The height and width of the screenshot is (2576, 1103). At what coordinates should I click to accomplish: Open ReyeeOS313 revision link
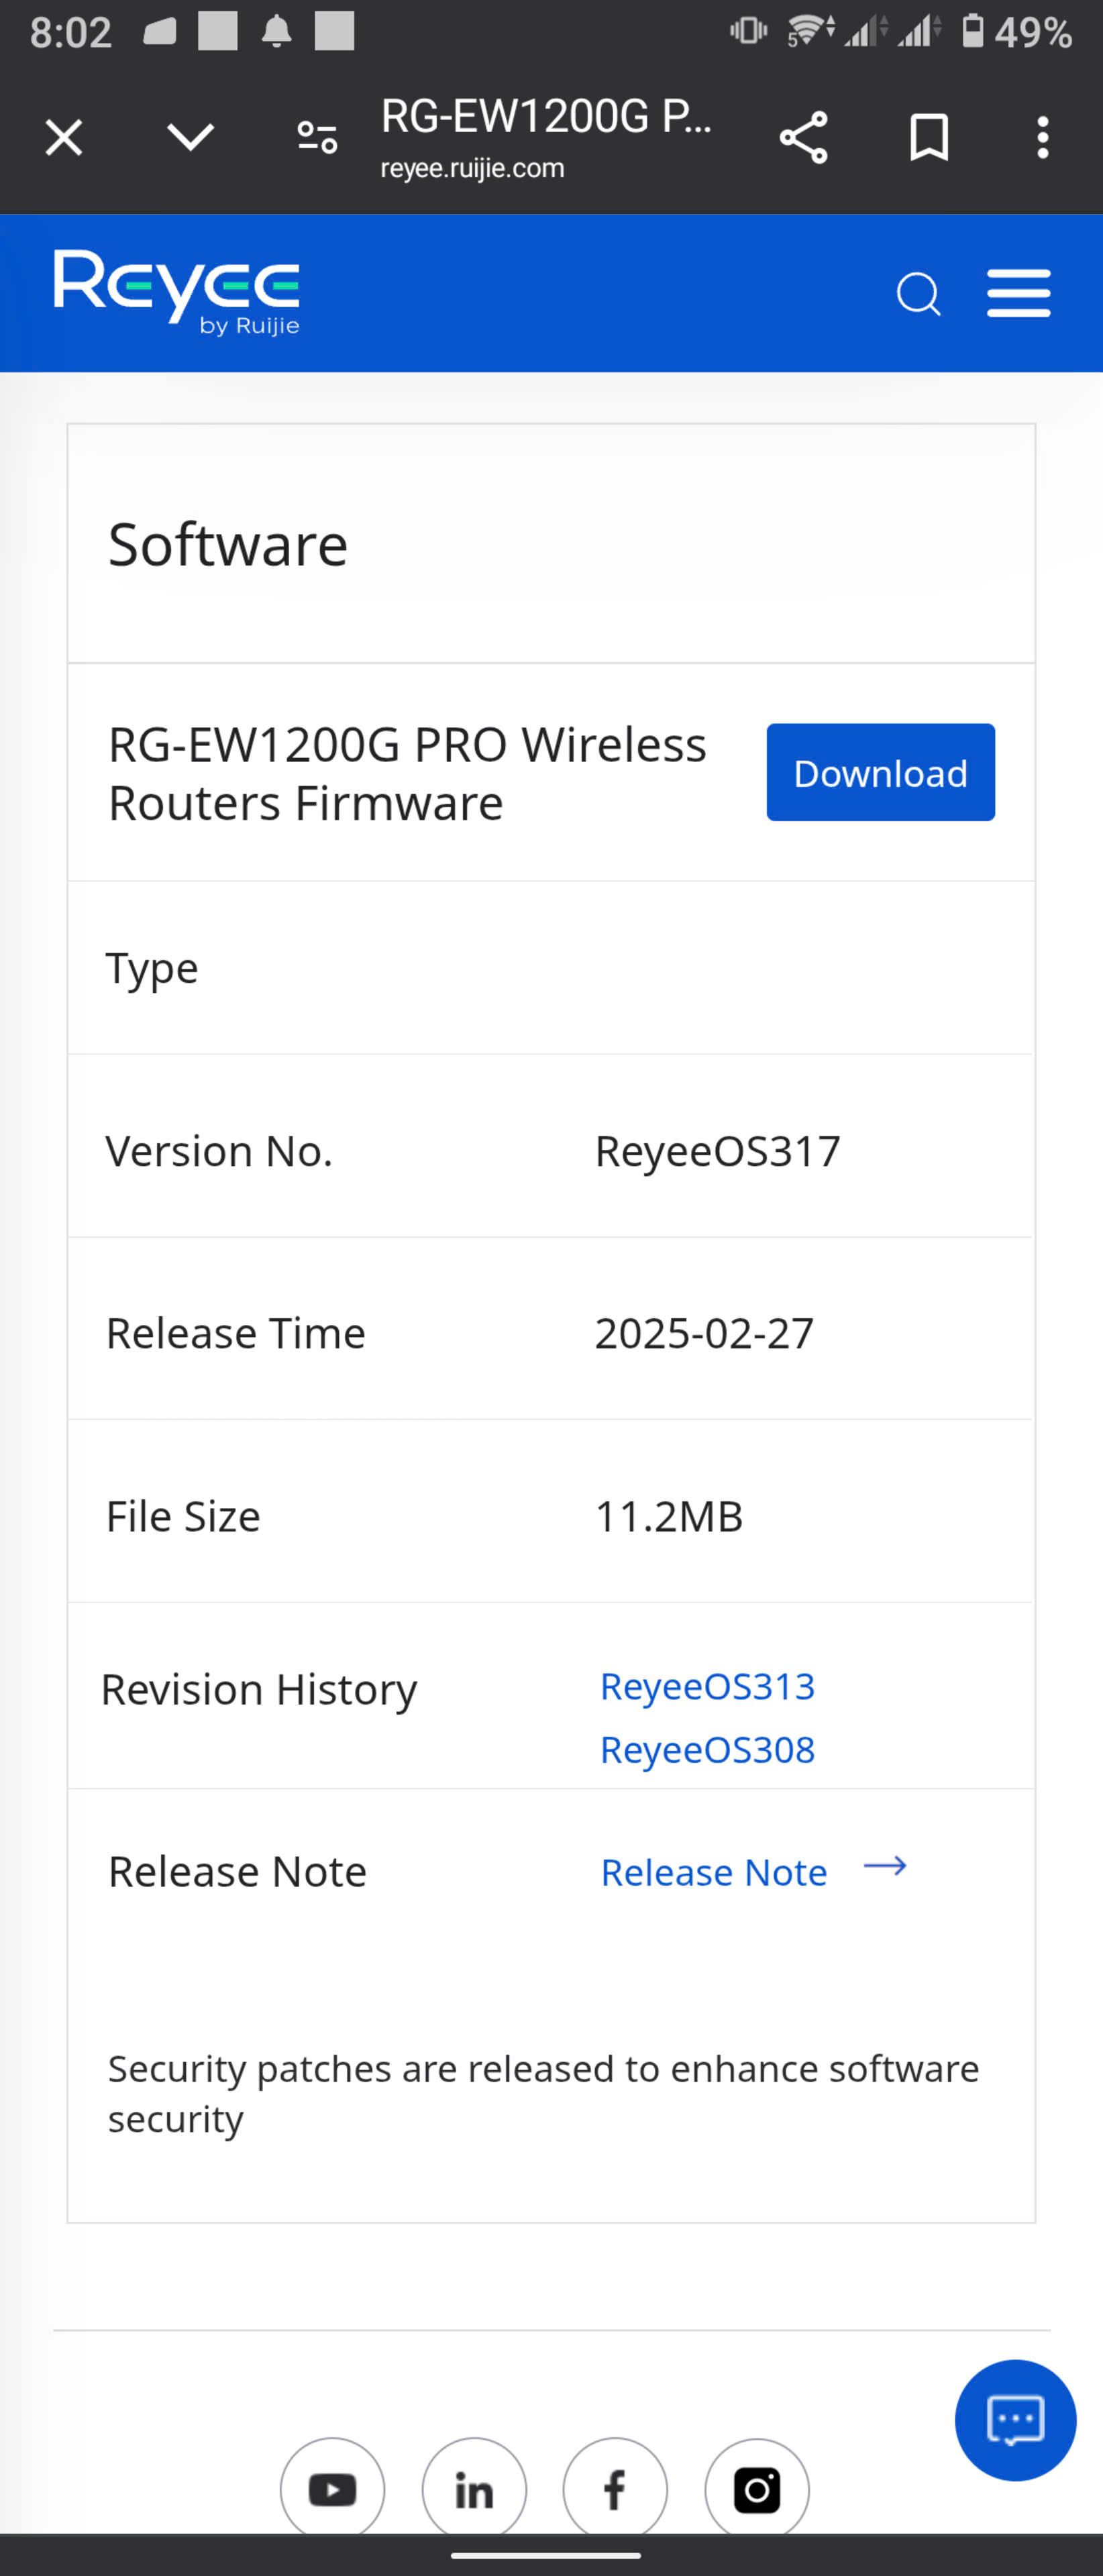(707, 1686)
